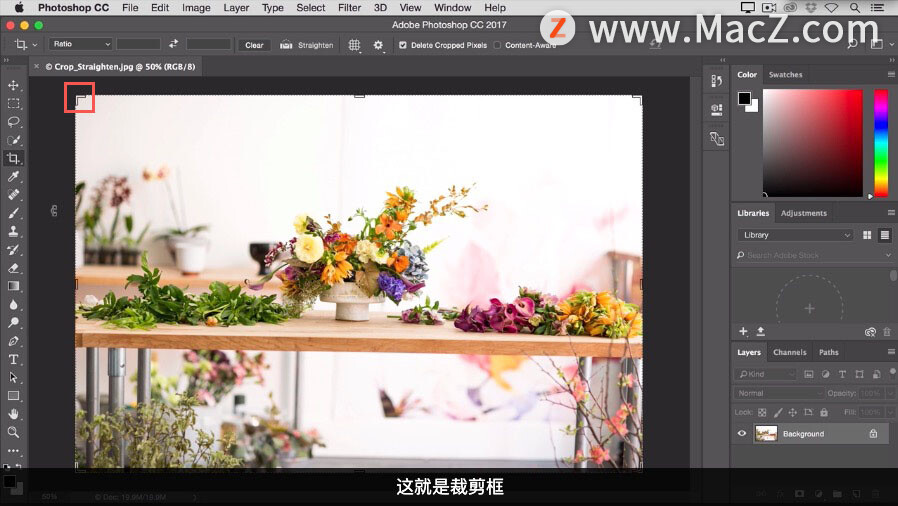Click the Background layer thumbnail
Image resolution: width=898 pixels, height=506 pixels.
[x=766, y=433]
